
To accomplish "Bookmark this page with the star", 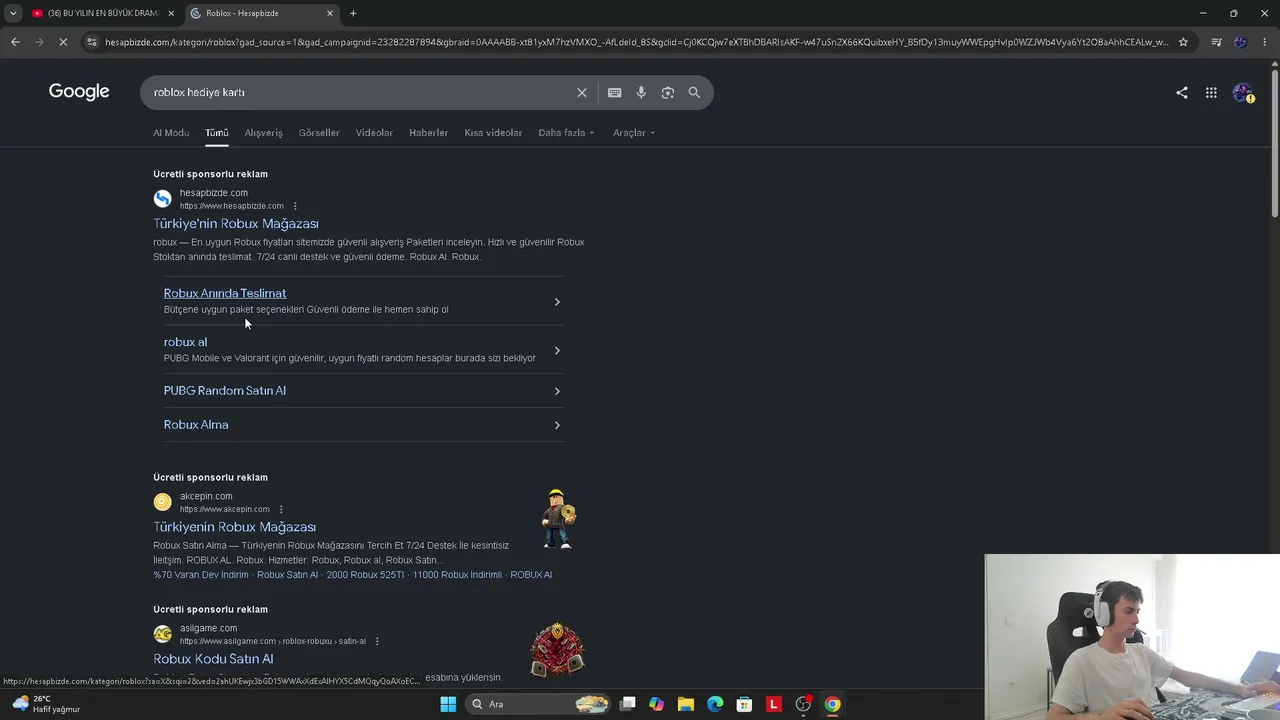I will pyautogui.click(x=1183, y=42).
